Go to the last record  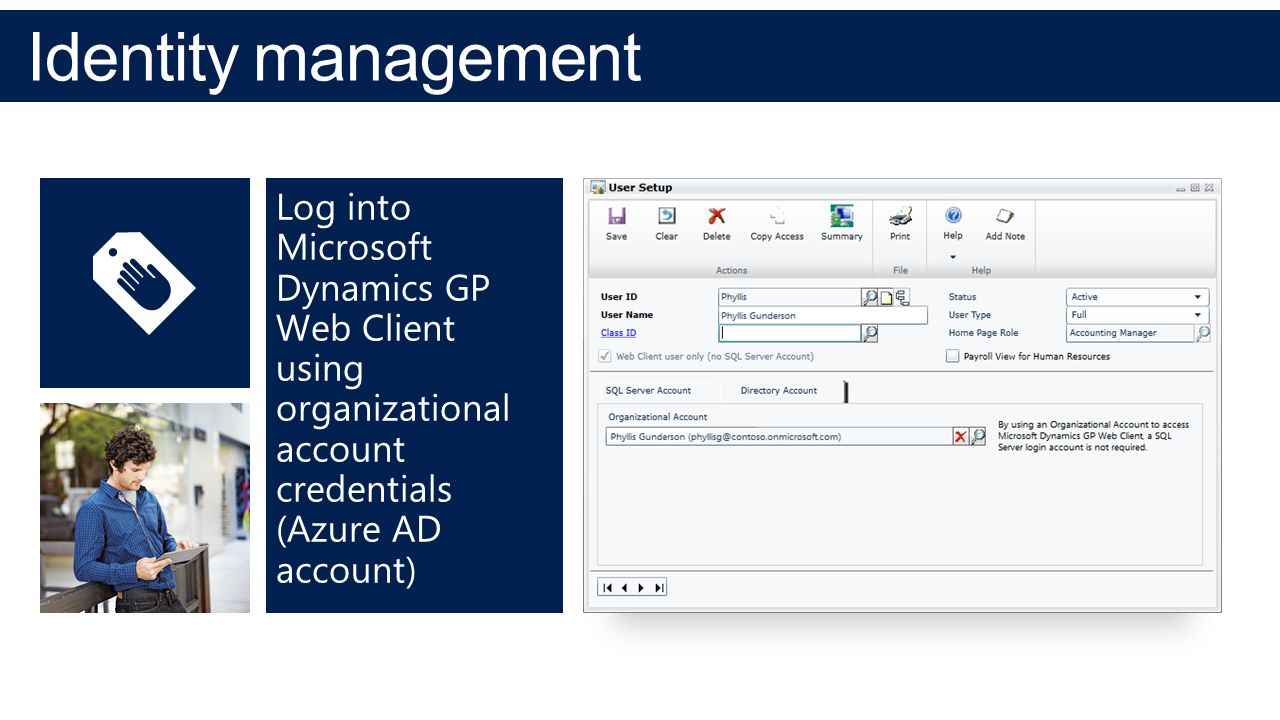(658, 588)
